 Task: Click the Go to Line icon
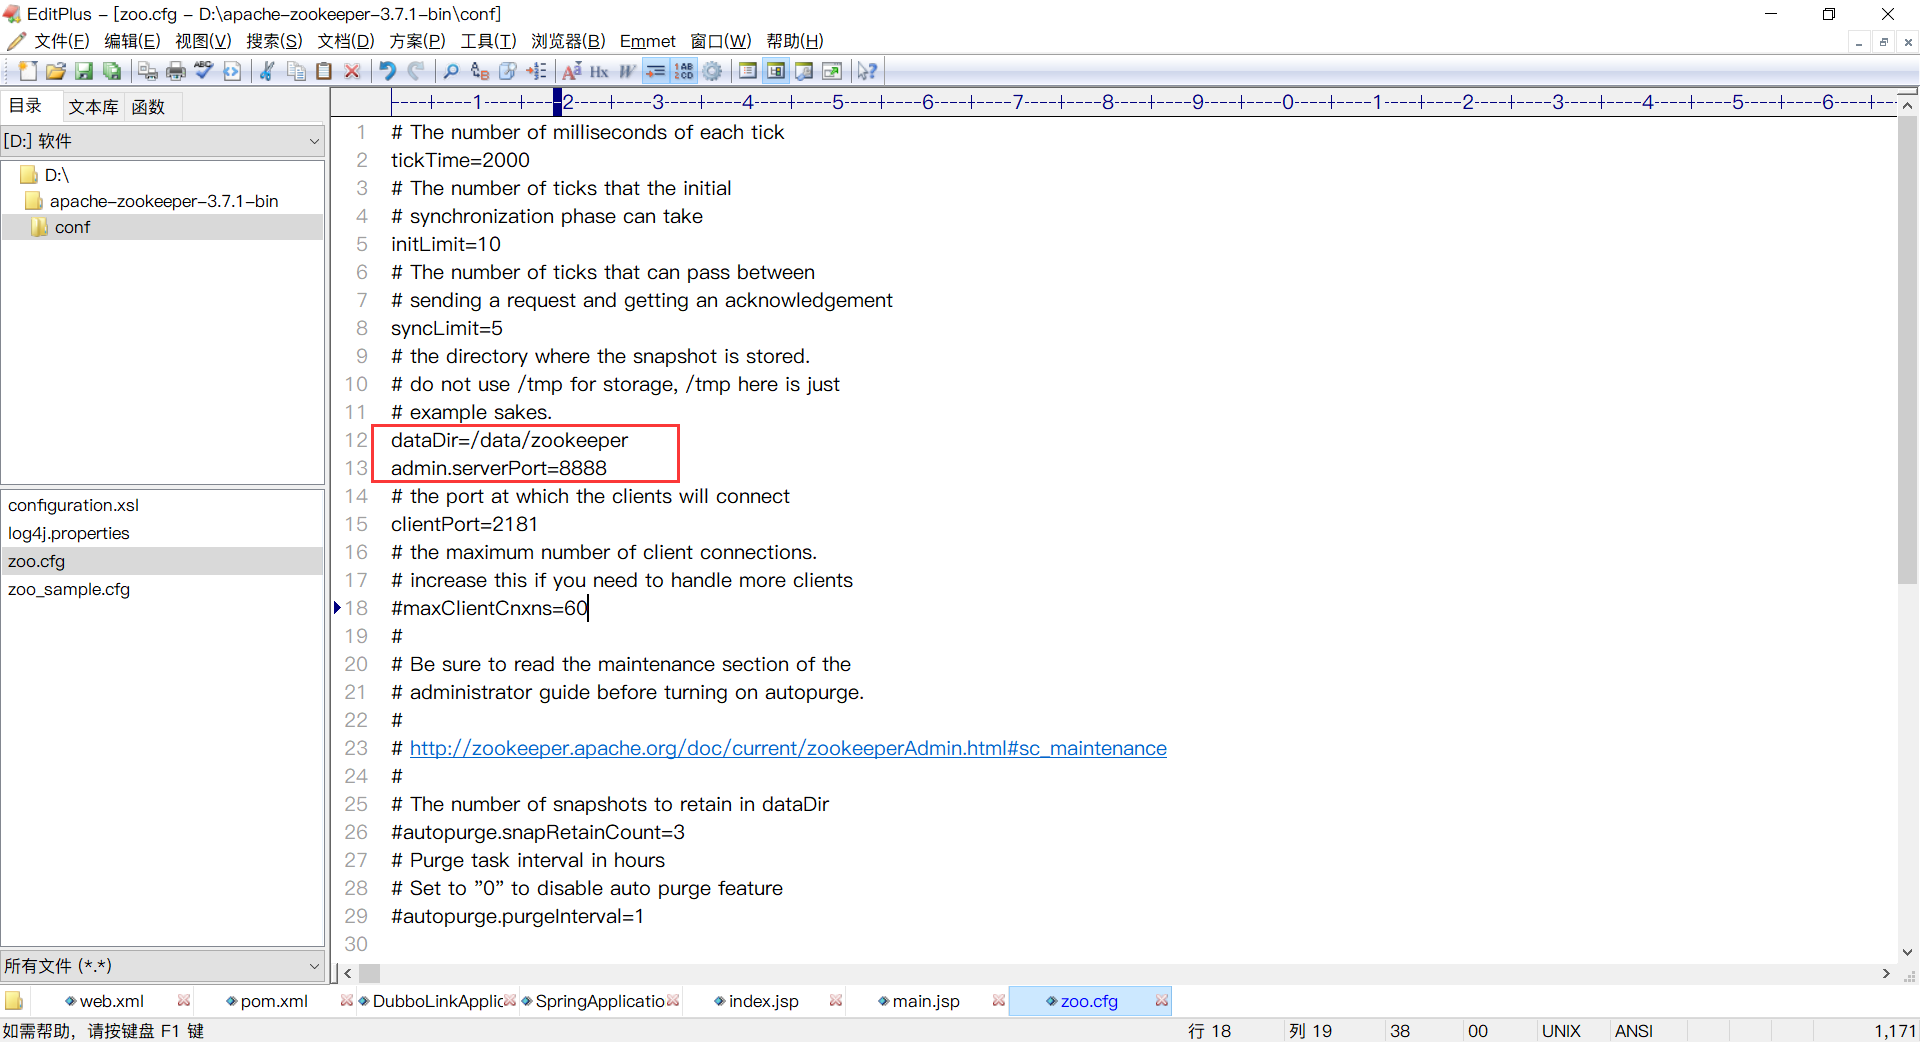coord(536,71)
